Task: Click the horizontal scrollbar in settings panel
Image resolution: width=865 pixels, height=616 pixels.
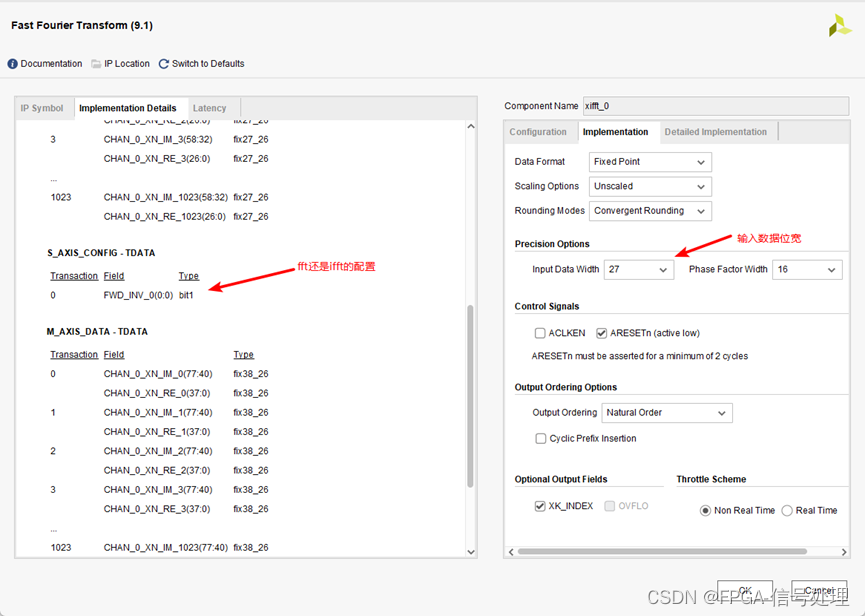Action: click(x=662, y=551)
